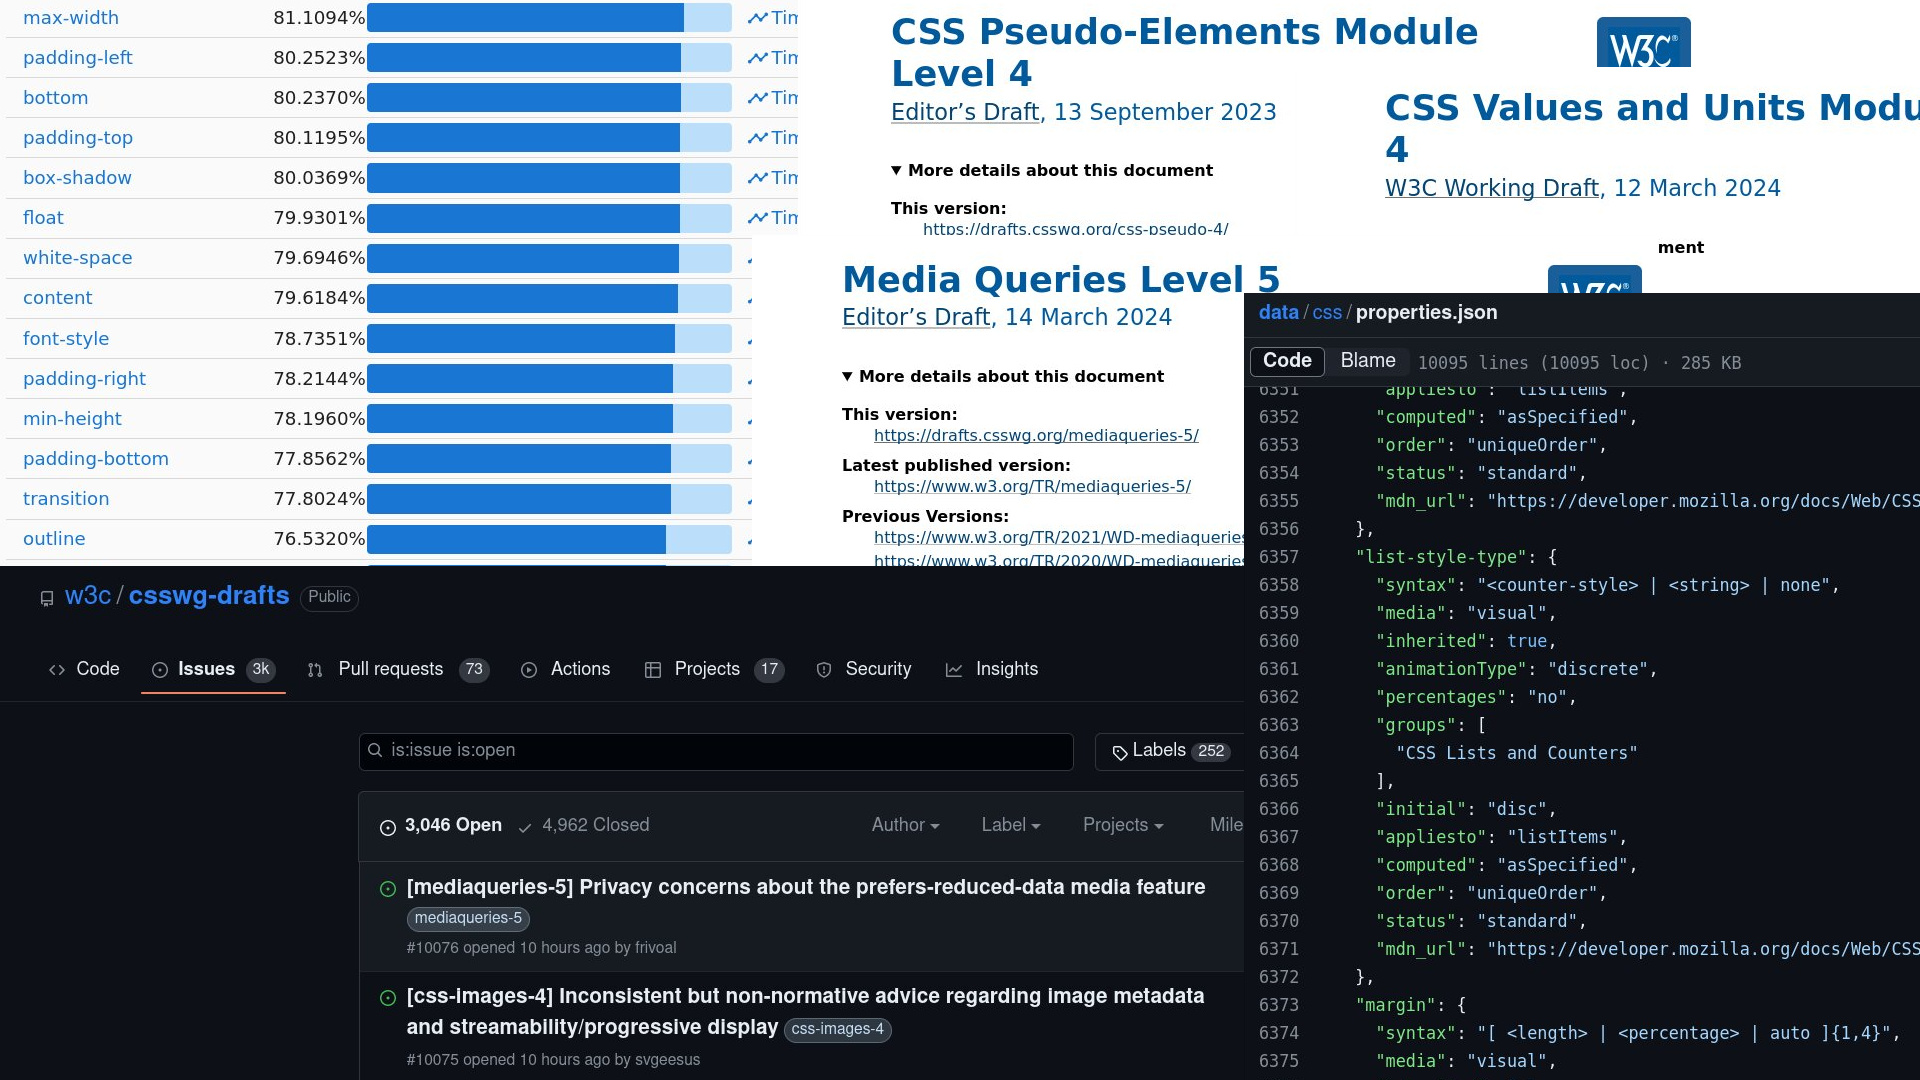Switch to Blame view of properties.json
This screenshot has height=1080, width=1920.
pyautogui.click(x=1368, y=361)
